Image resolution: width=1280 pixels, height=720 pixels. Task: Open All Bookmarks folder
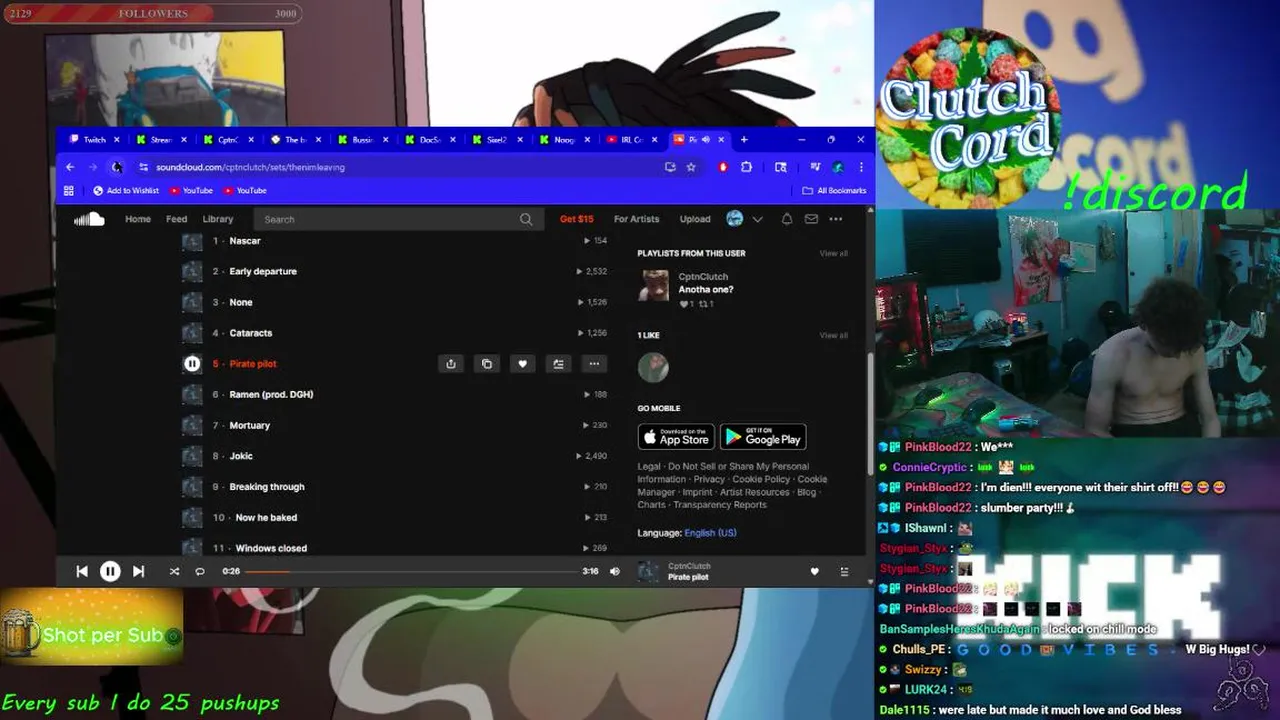click(834, 190)
